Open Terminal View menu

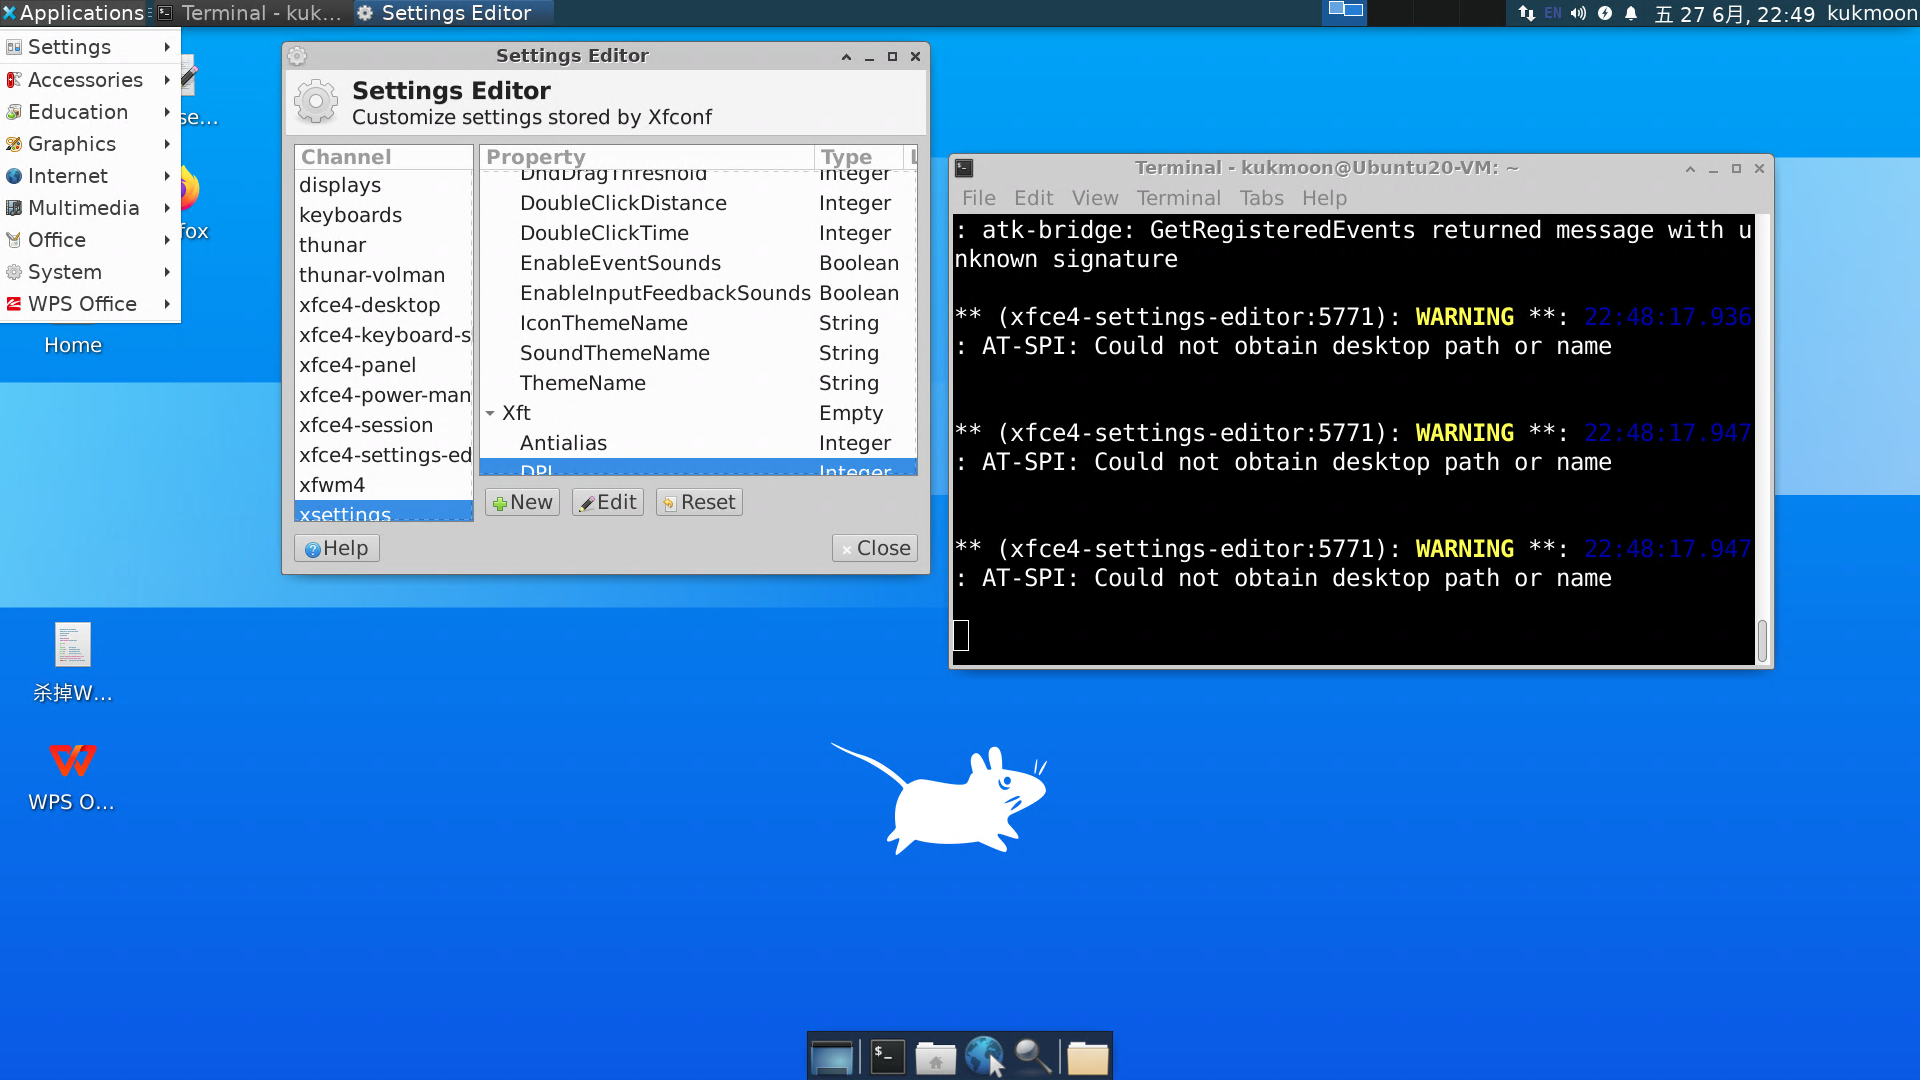[1095, 198]
